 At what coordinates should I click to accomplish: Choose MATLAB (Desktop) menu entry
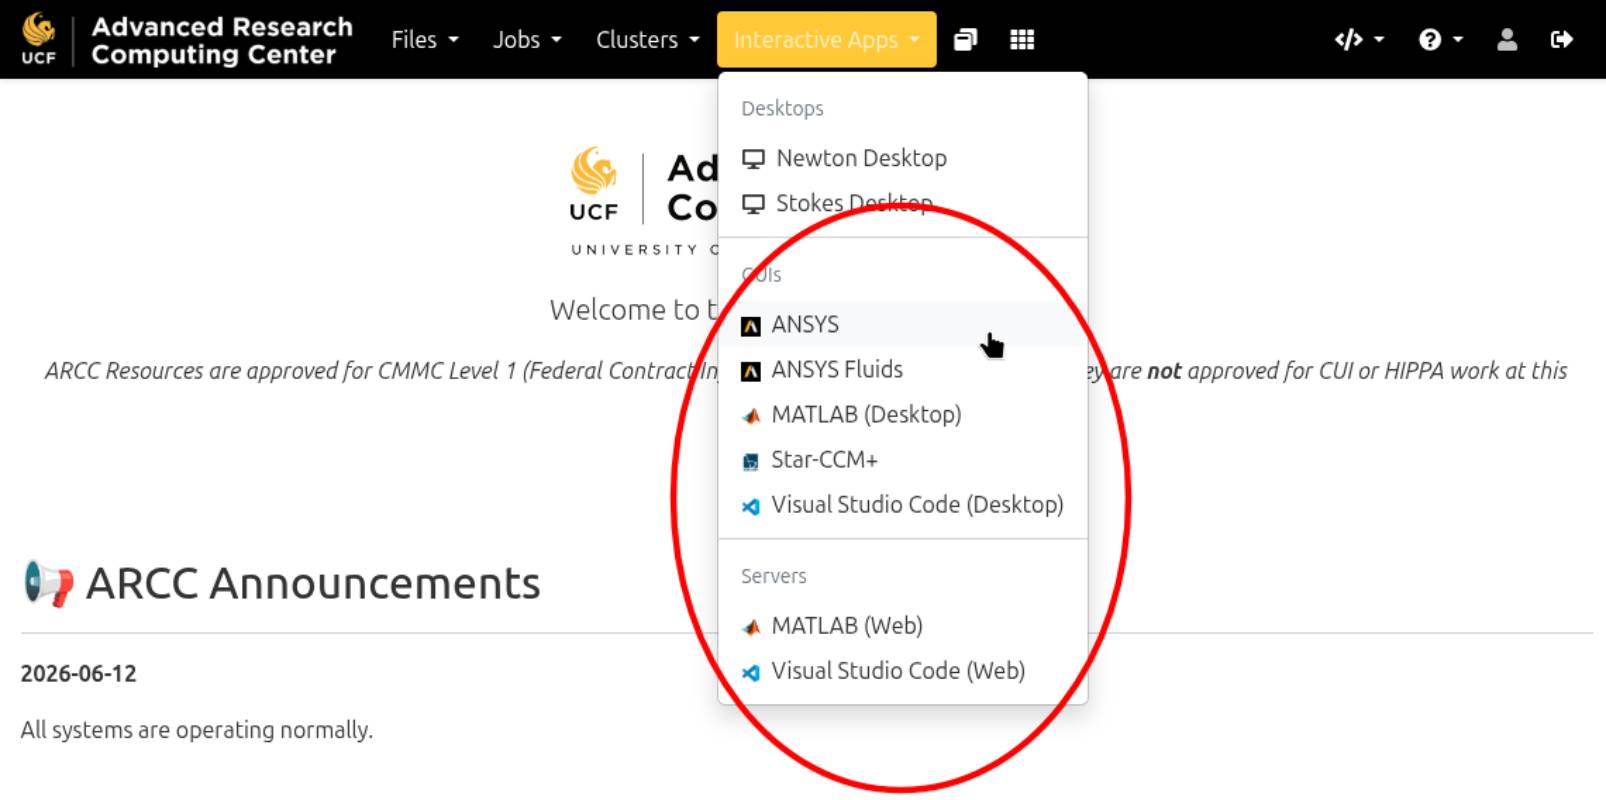click(x=903, y=414)
